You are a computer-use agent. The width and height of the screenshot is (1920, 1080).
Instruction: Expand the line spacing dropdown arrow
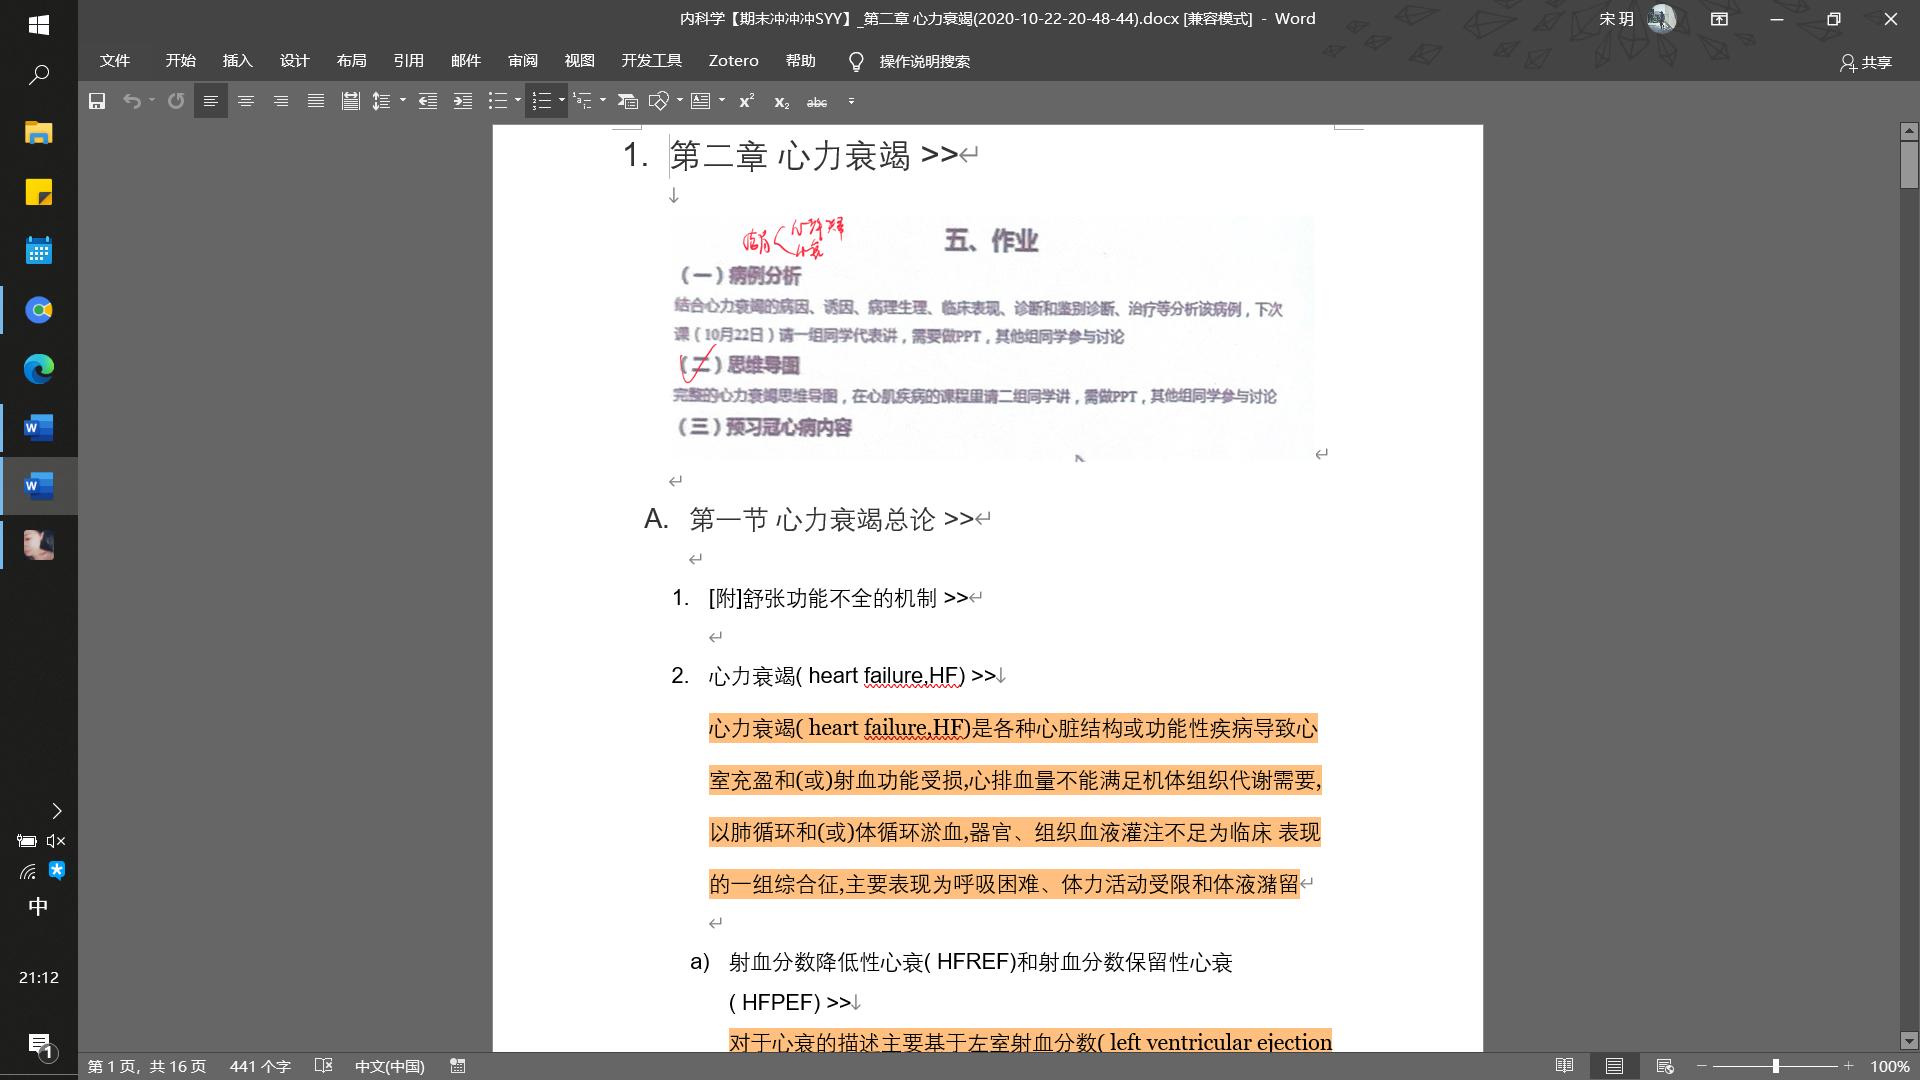403,101
